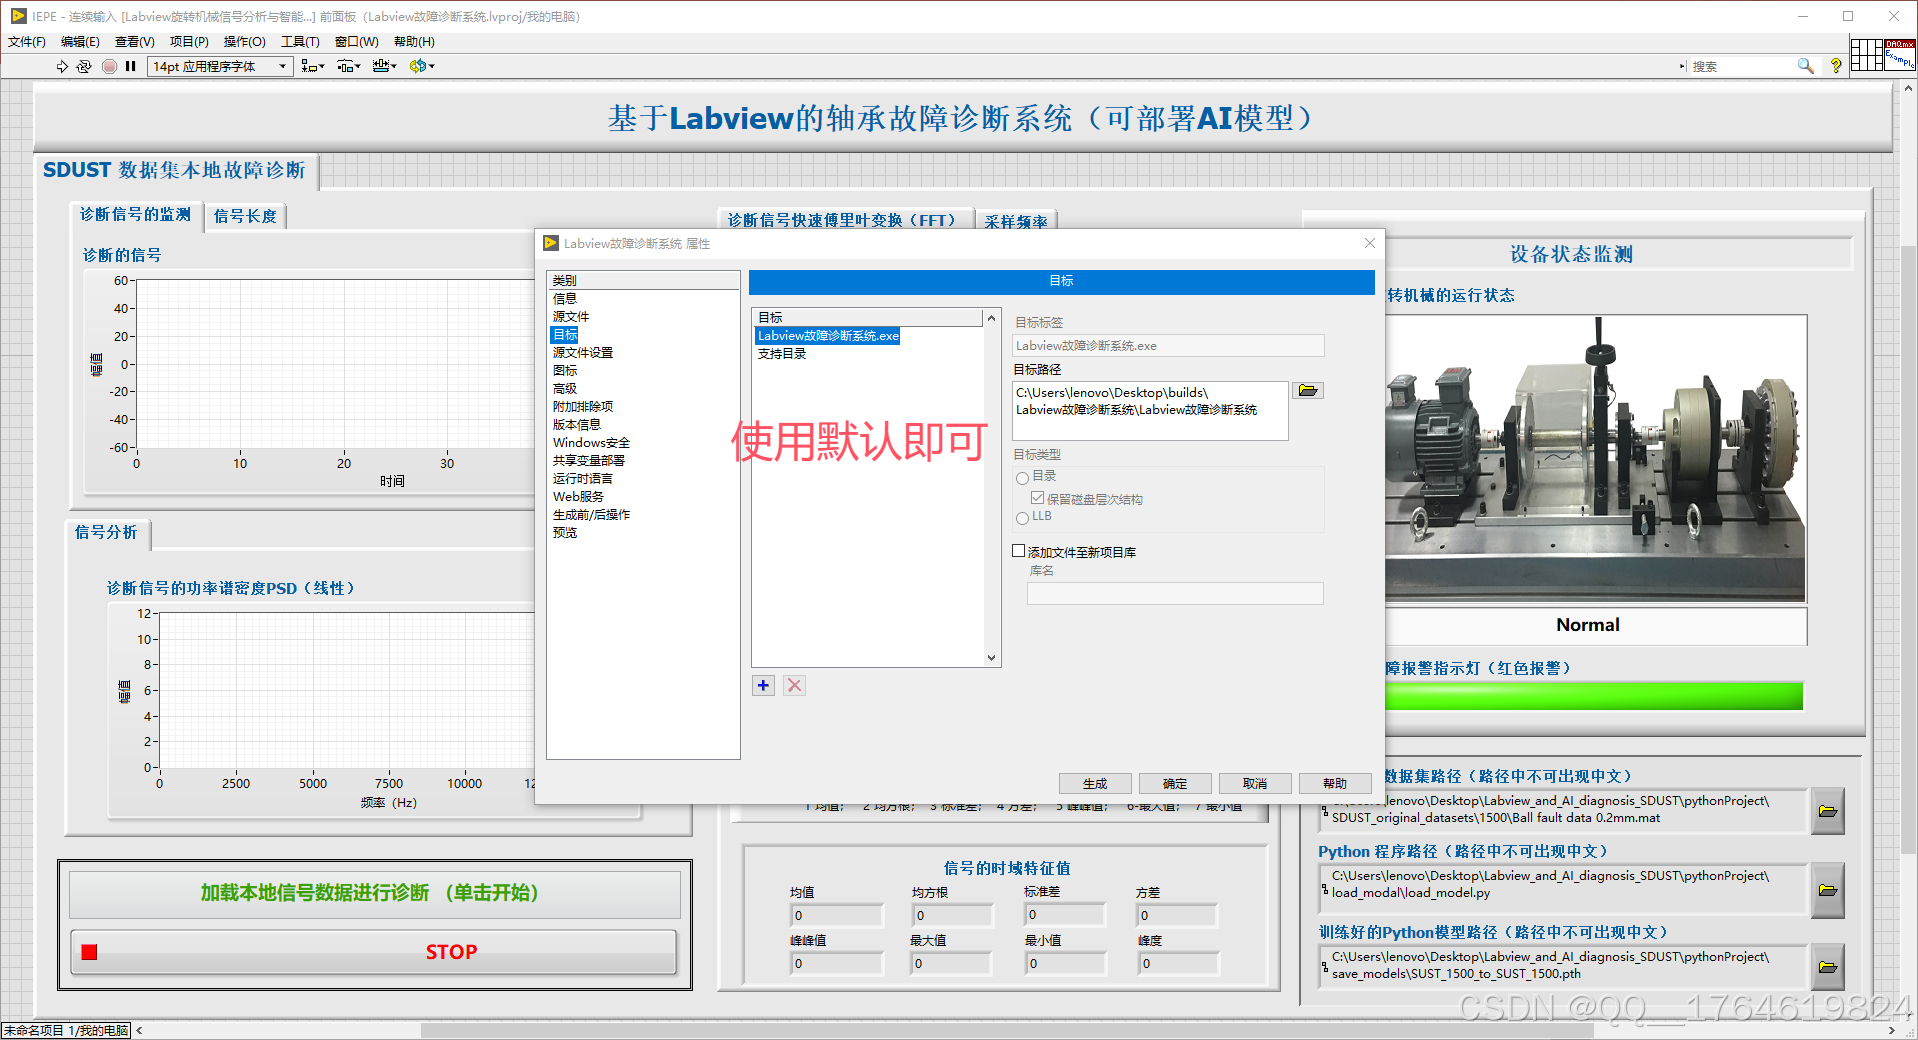1918x1040 pixels.
Task: Click the Run Continuously icon
Action: tap(84, 66)
